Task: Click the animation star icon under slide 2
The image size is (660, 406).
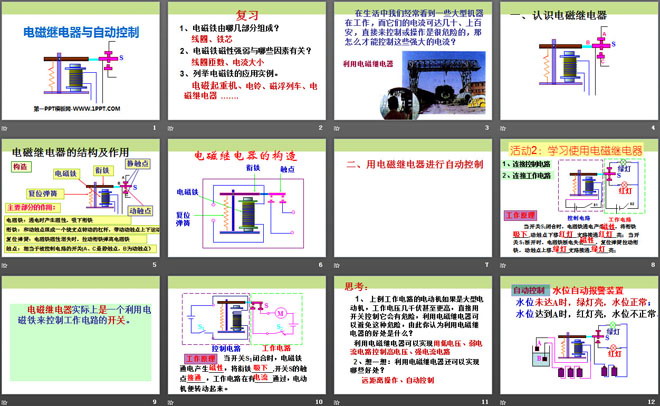Action: pos(171,128)
